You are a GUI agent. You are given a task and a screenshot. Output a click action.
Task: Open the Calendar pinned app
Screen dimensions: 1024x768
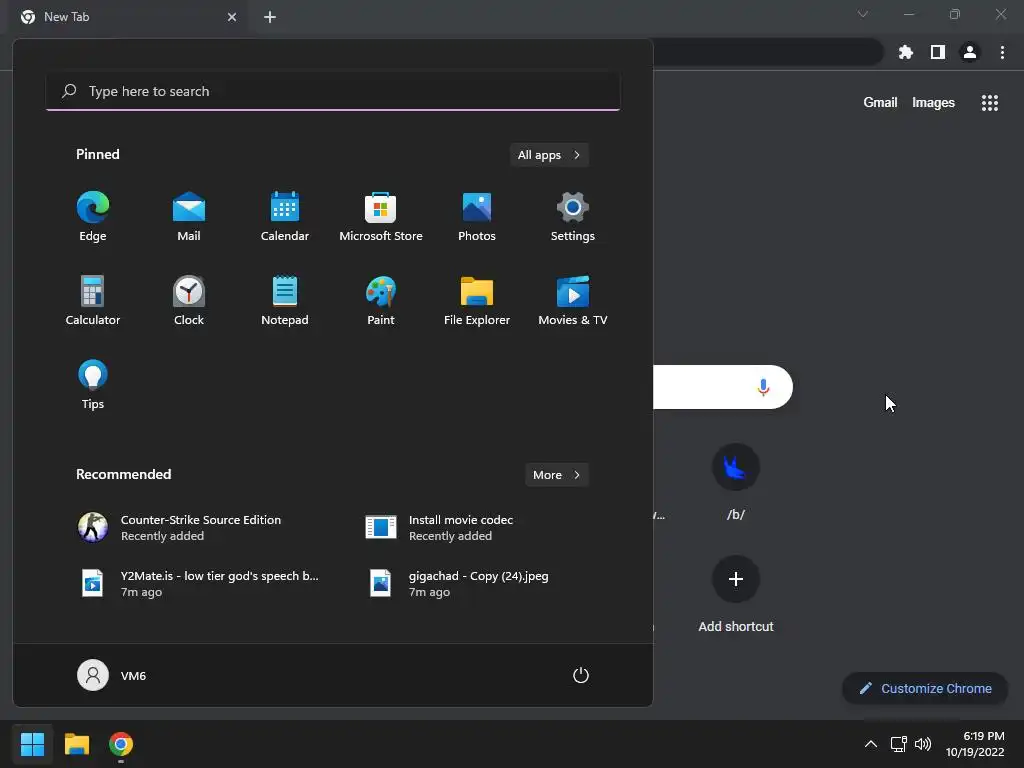(x=285, y=217)
